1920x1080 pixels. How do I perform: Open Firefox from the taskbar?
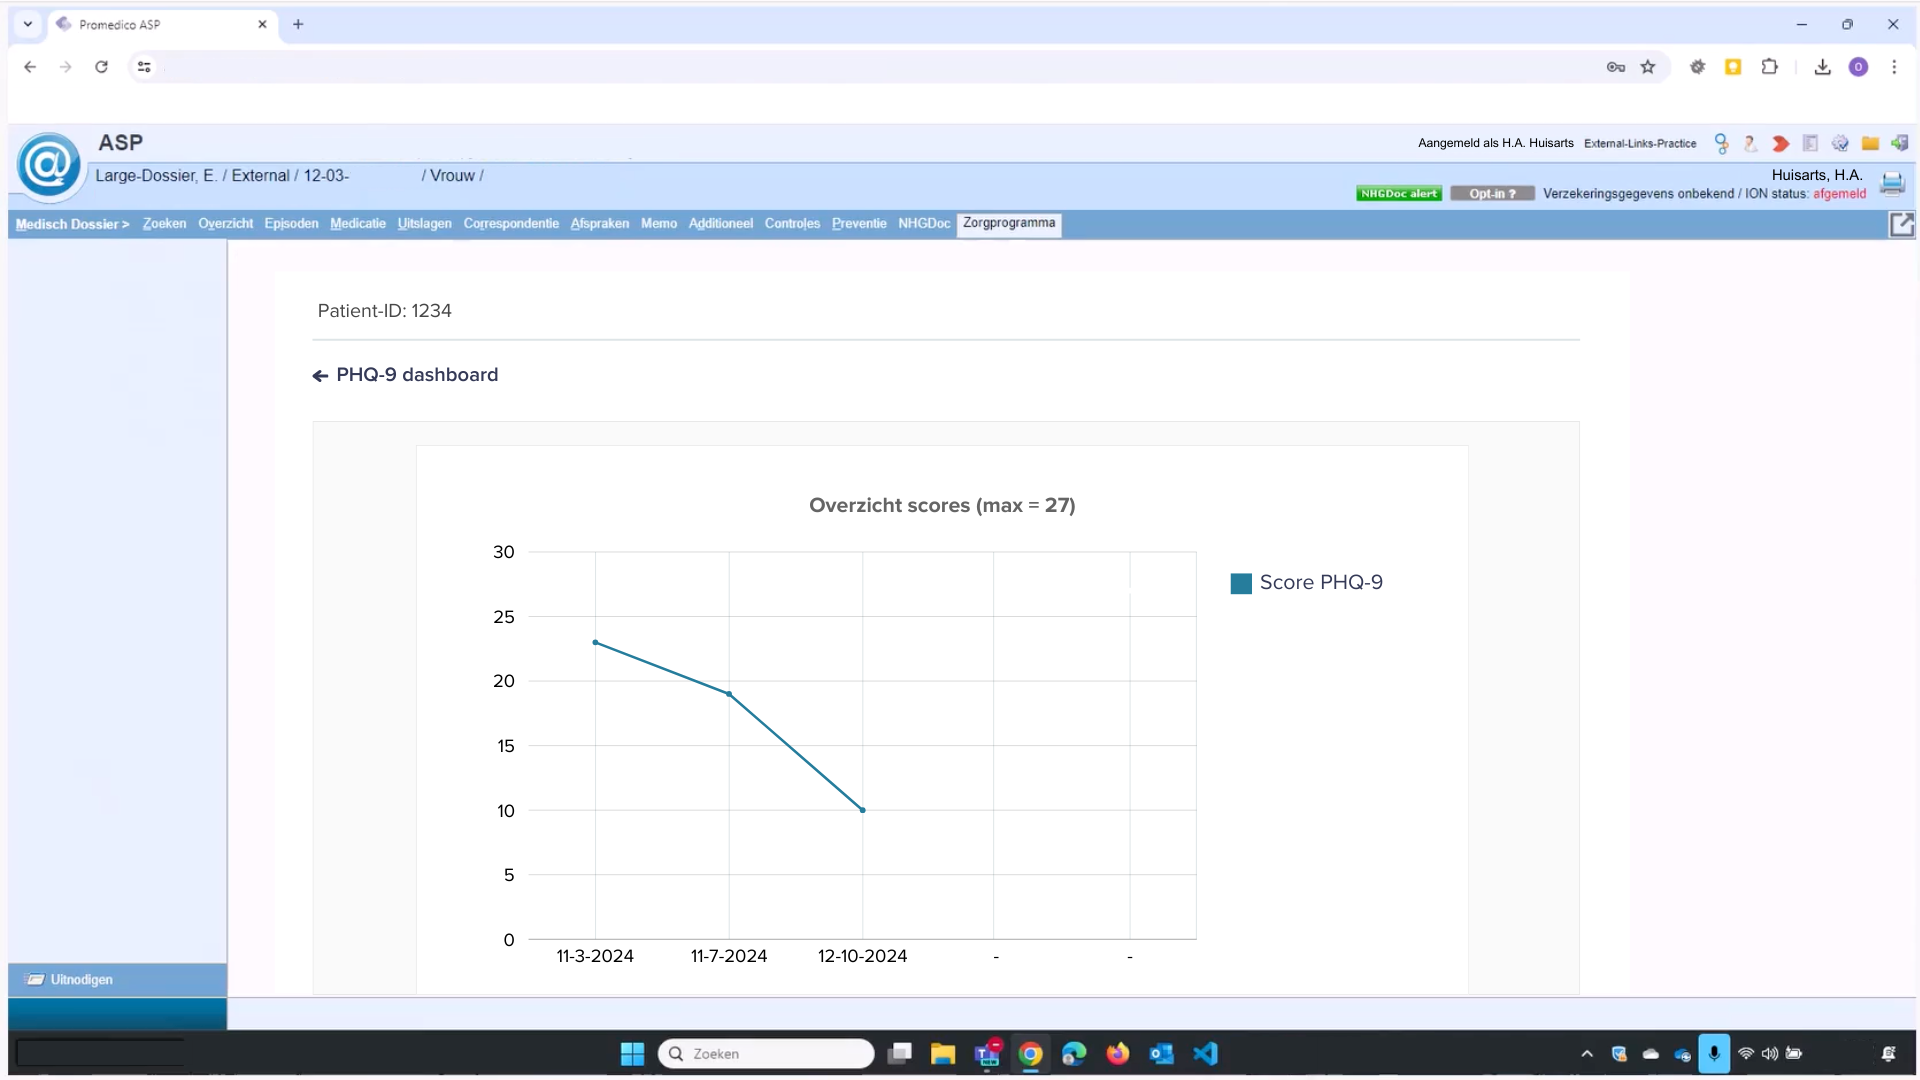pyautogui.click(x=1117, y=1053)
